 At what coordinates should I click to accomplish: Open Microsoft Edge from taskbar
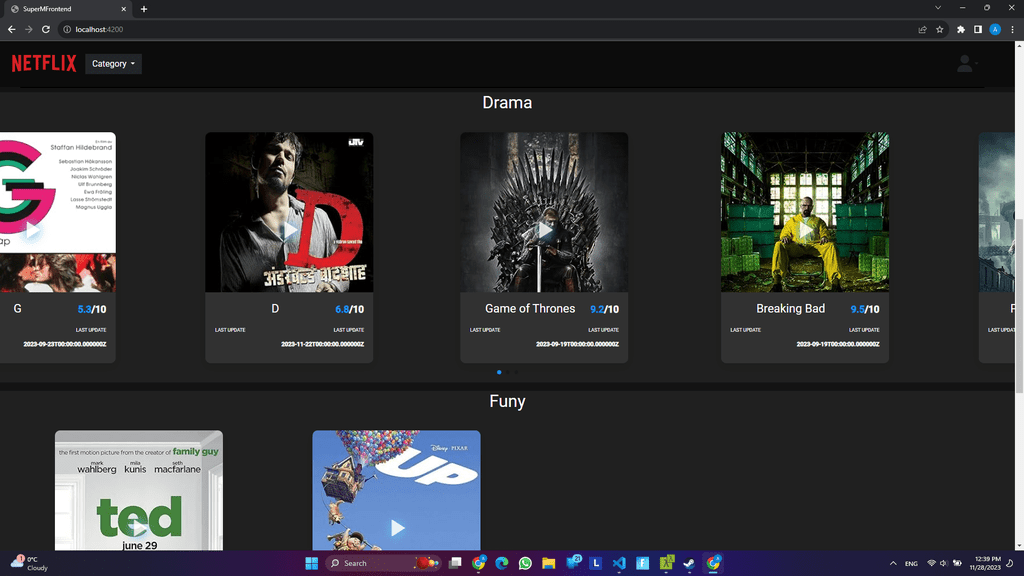pyautogui.click(x=502, y=563)
